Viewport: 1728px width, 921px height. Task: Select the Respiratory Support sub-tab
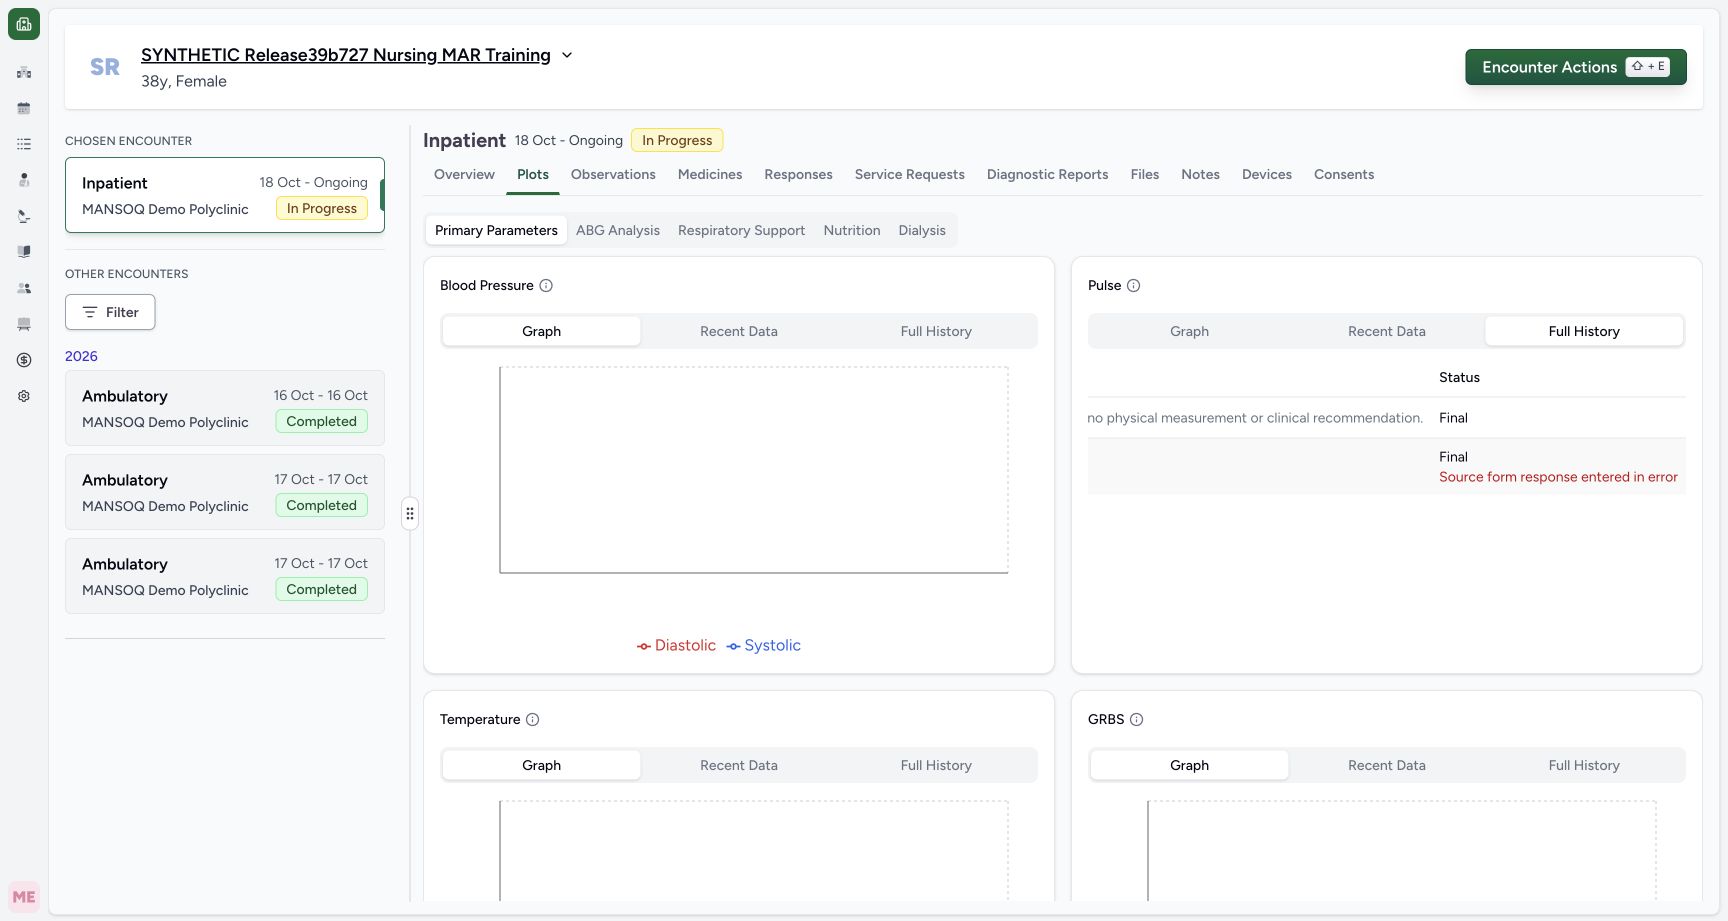click(741, 230)
